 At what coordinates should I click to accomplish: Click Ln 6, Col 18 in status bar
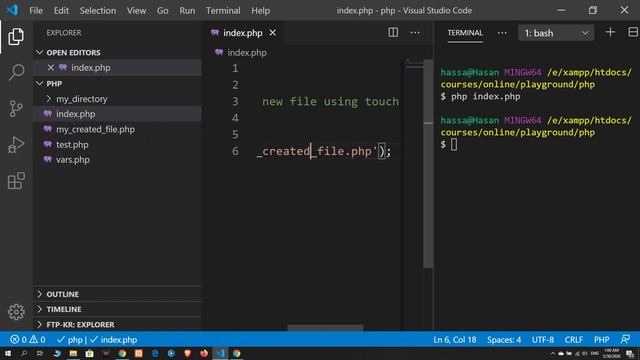[x=455, y=340]
